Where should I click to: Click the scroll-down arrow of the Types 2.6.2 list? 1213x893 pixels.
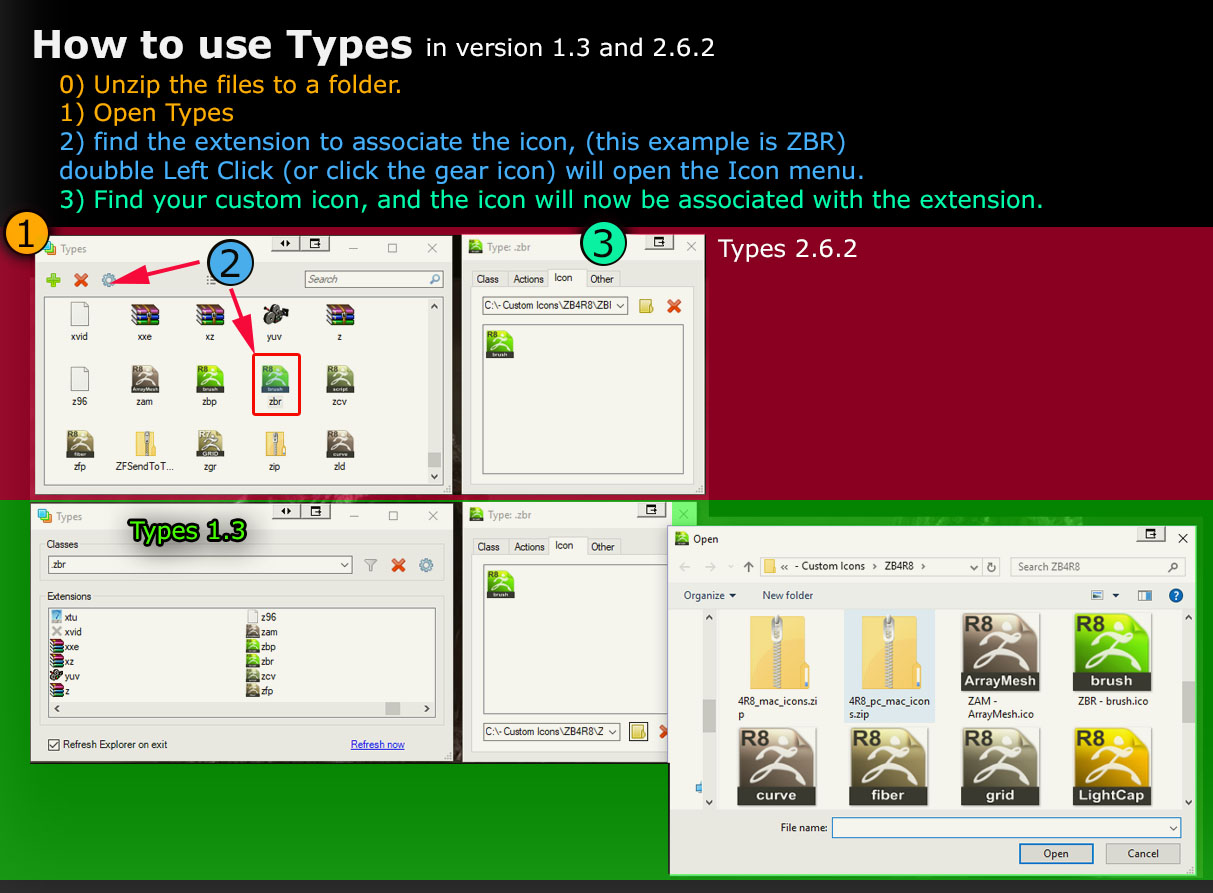pyautogui.click(x=434, y=478)
